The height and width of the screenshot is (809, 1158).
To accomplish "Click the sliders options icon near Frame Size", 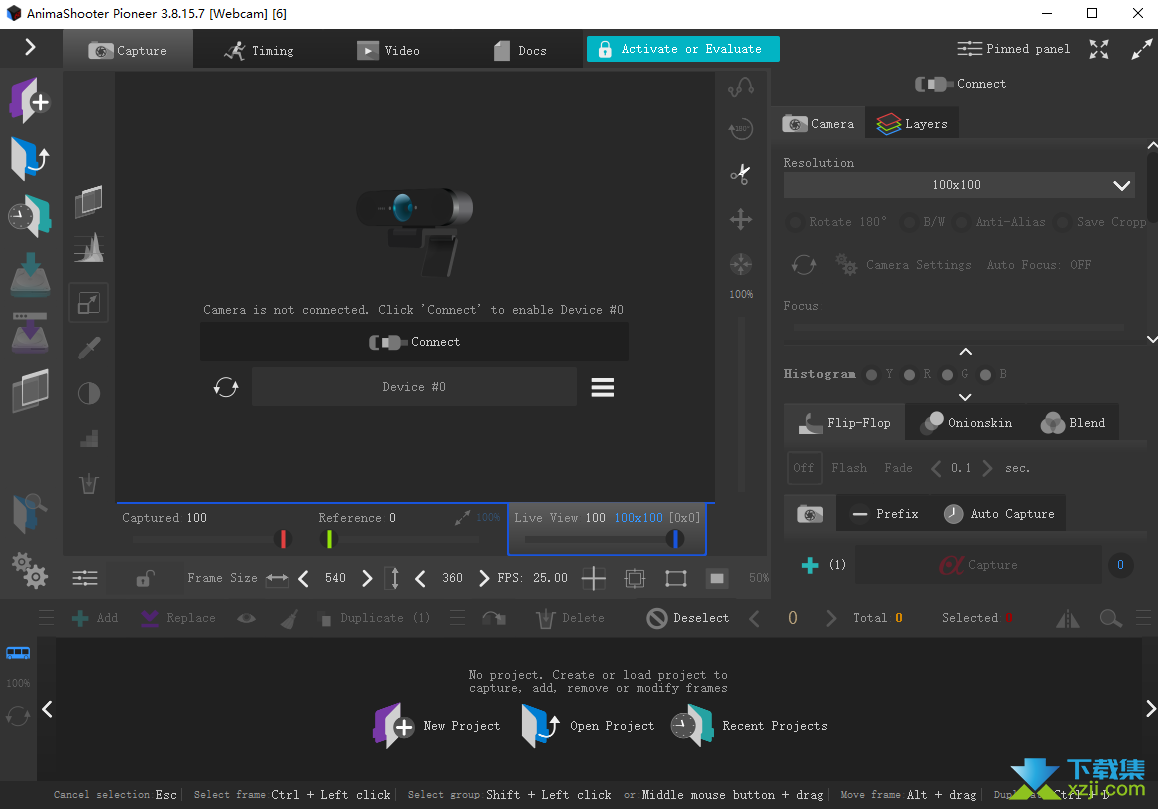I will tap(85, 578).
